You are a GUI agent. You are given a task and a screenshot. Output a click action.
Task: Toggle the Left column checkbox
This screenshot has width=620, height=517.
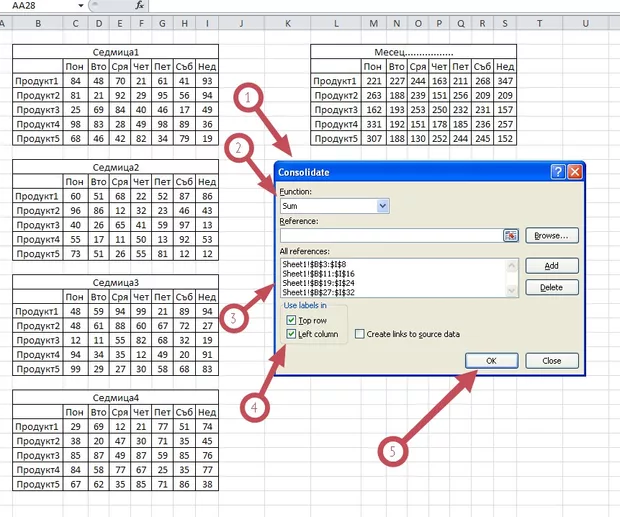tap(291, 334)
